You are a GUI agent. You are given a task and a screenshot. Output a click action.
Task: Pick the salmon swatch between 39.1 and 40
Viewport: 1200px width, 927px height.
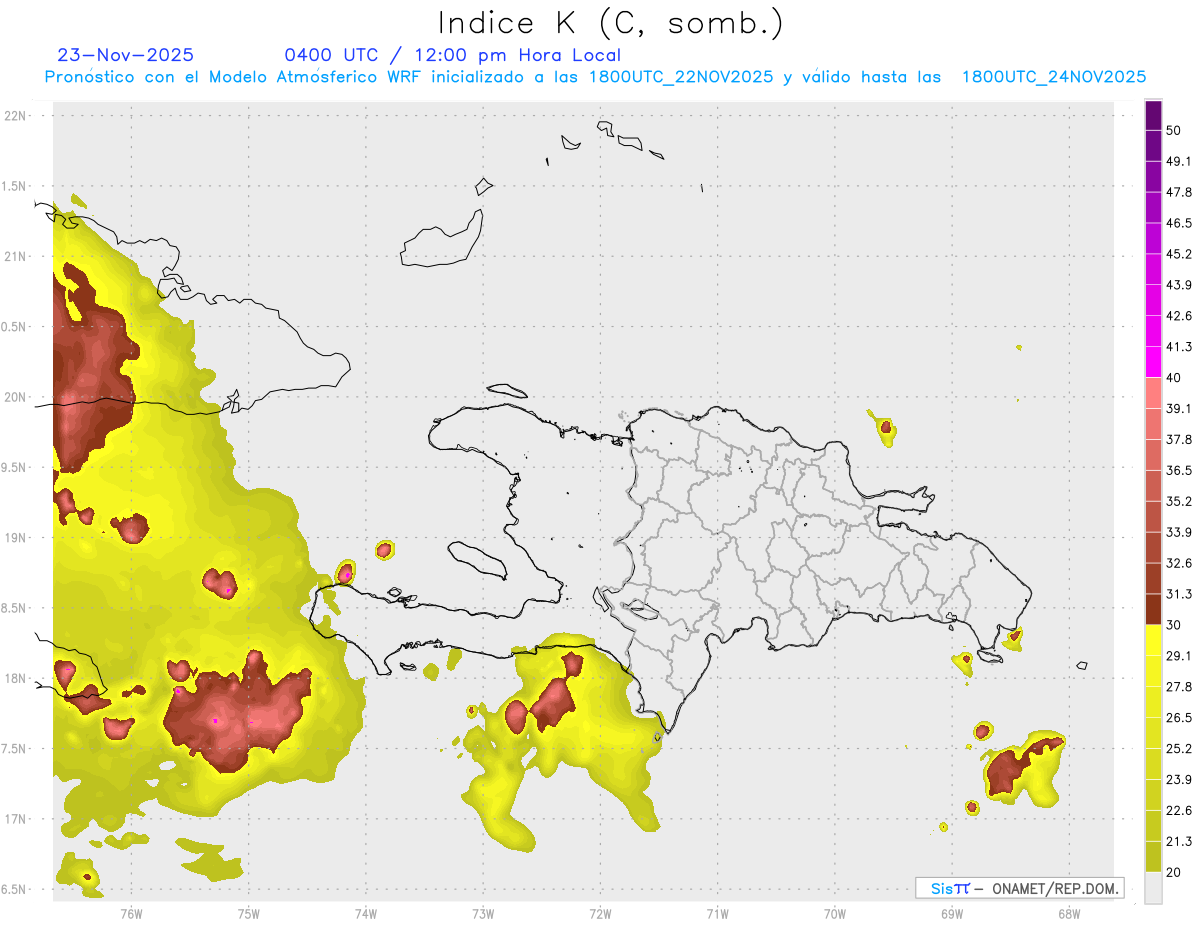[1153, 393]
